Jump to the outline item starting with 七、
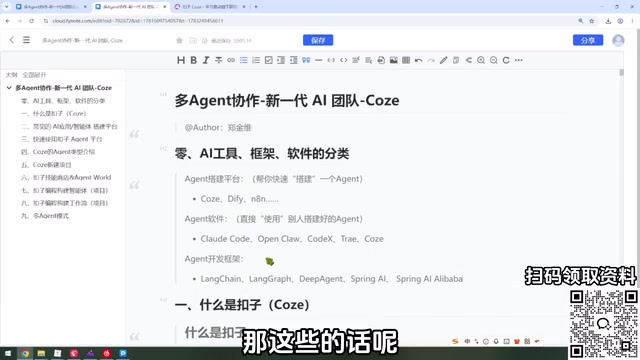The width and height of the screenshot is (640, 360). click(64, 191)
